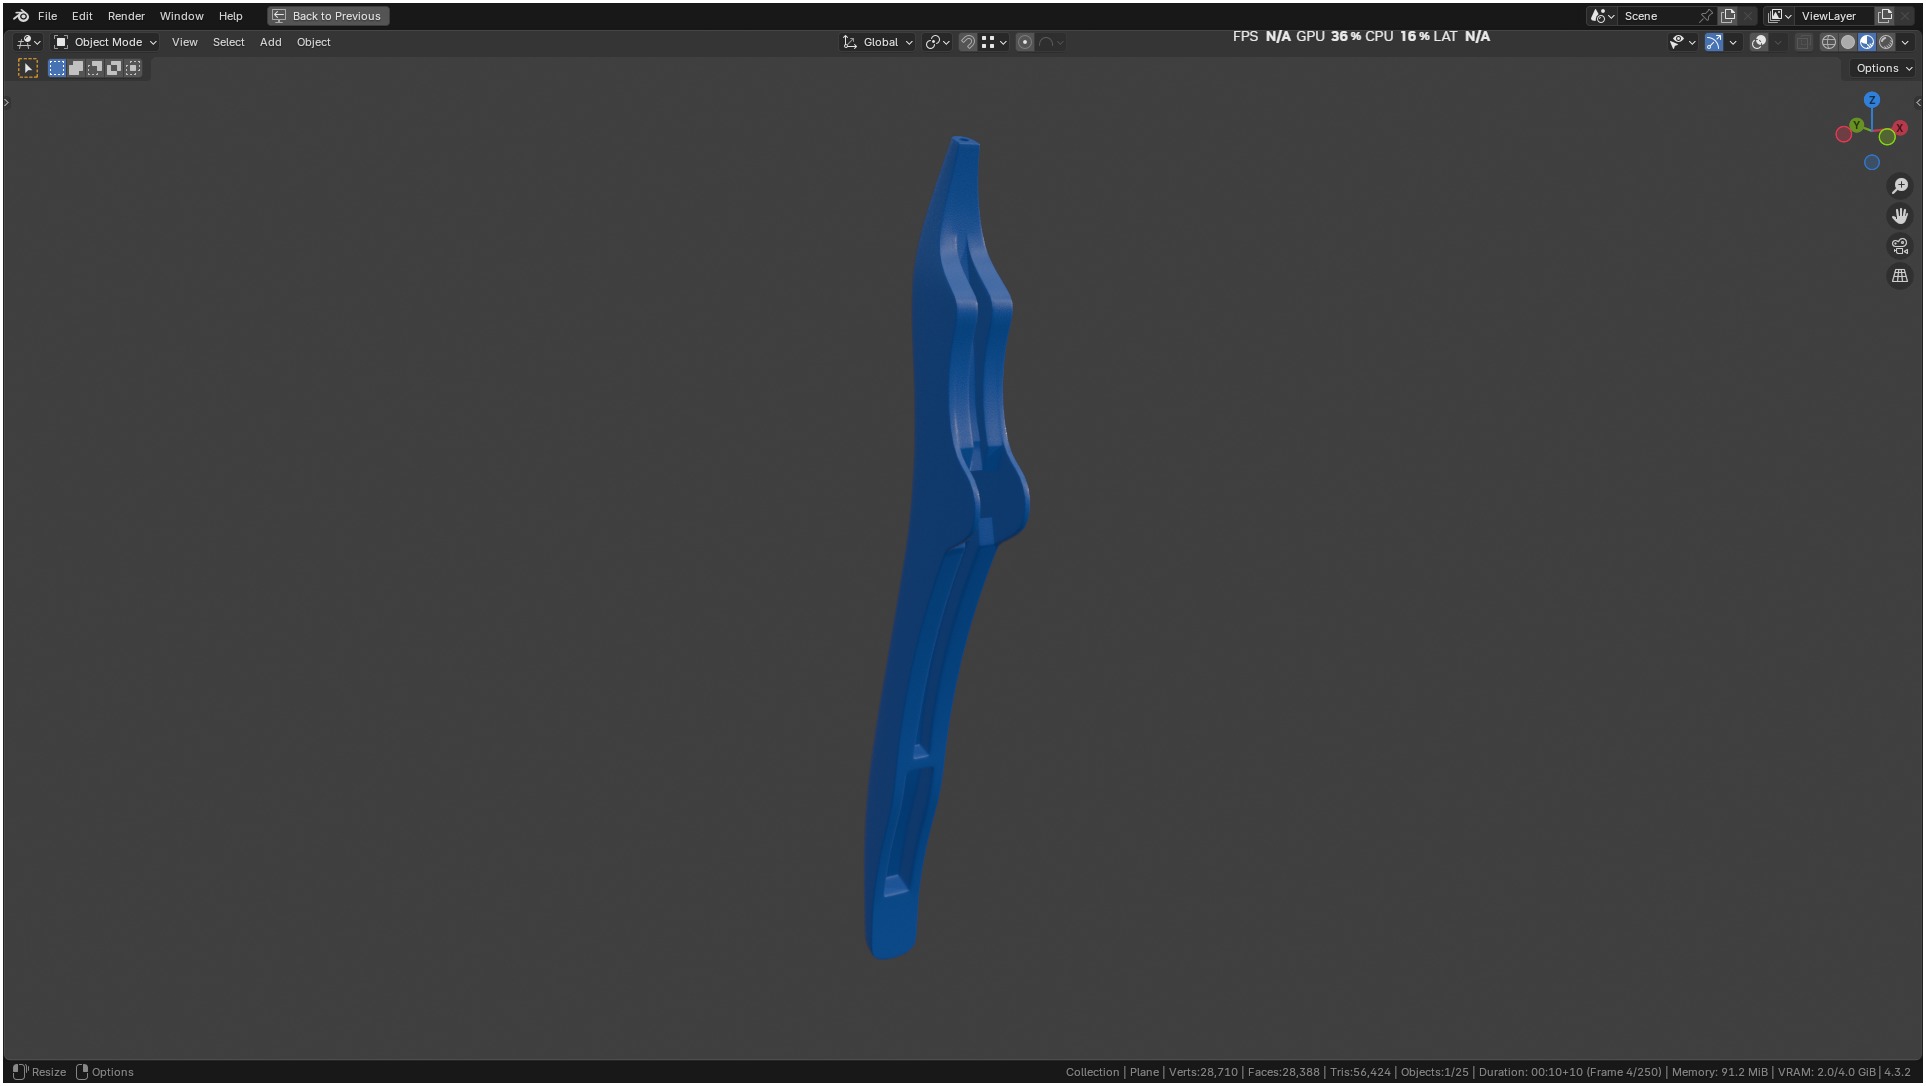Click the X axis gizmo handle
Viewport: 1926px width, 1086px height.
pyautogui.click(x=1900, y=128)
